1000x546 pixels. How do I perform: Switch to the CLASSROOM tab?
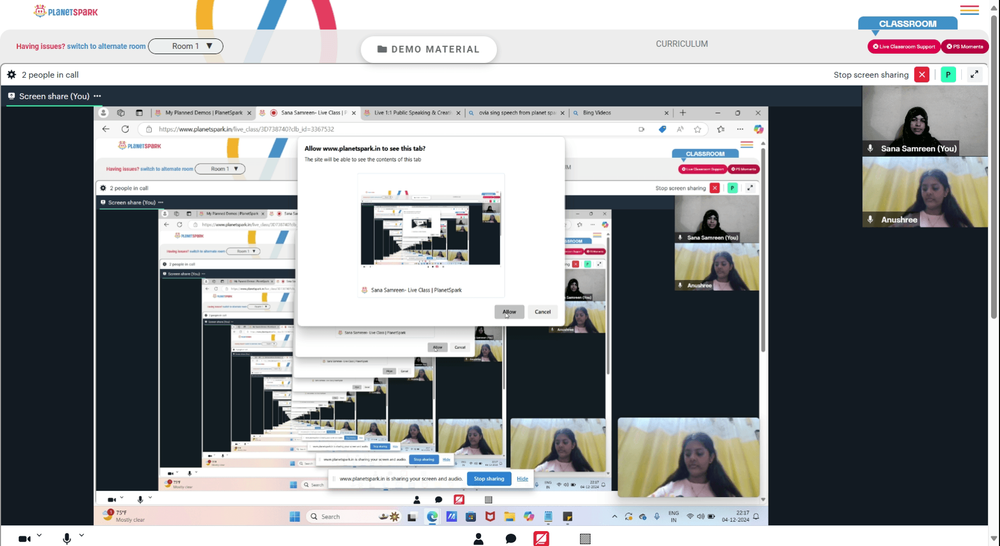(908, 24)
